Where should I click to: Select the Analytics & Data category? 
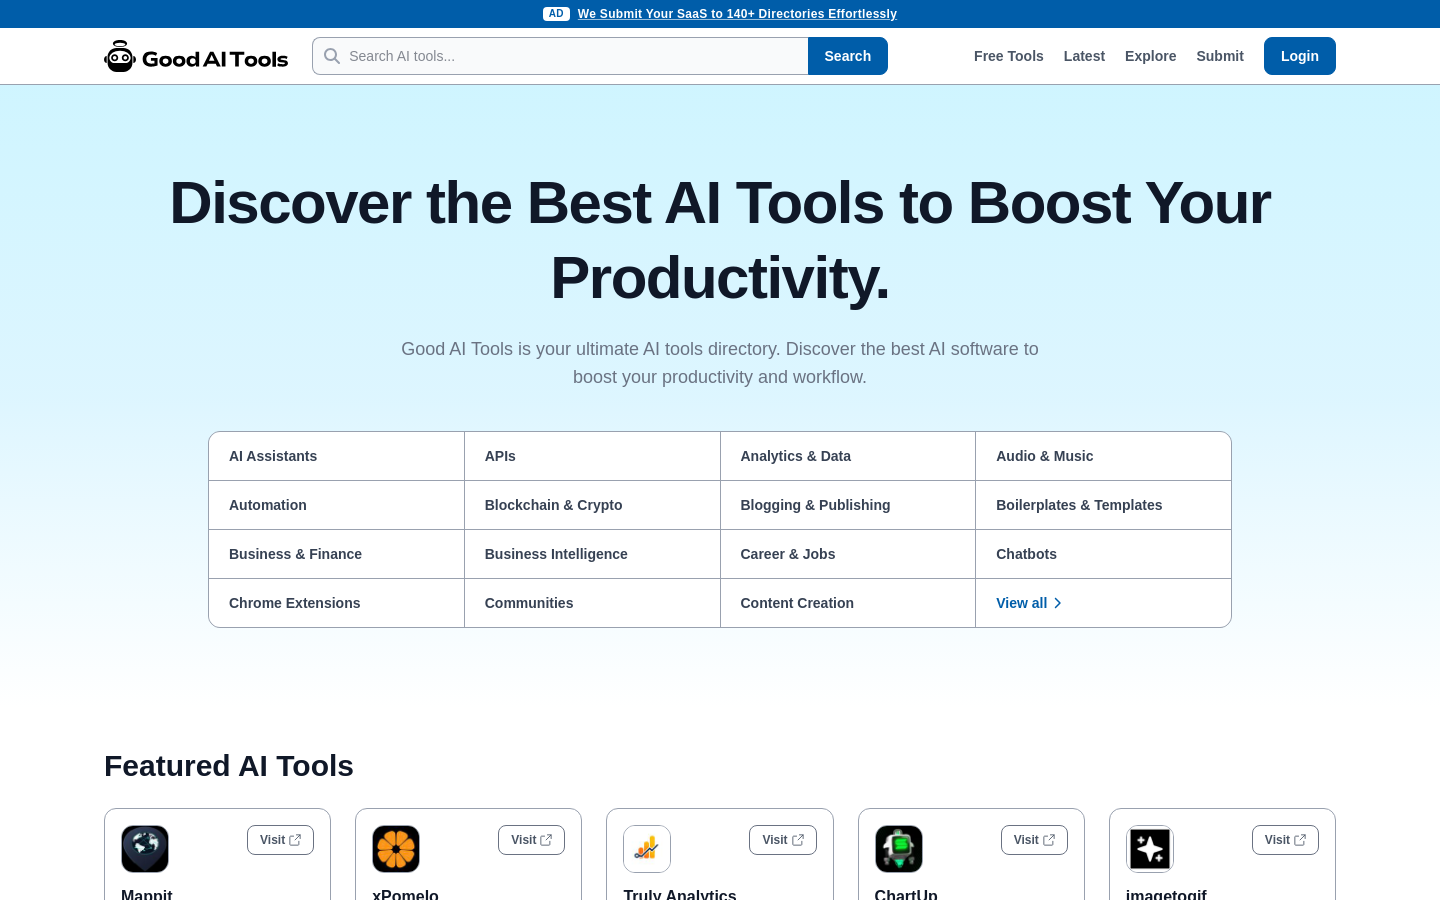pos(848,456)
